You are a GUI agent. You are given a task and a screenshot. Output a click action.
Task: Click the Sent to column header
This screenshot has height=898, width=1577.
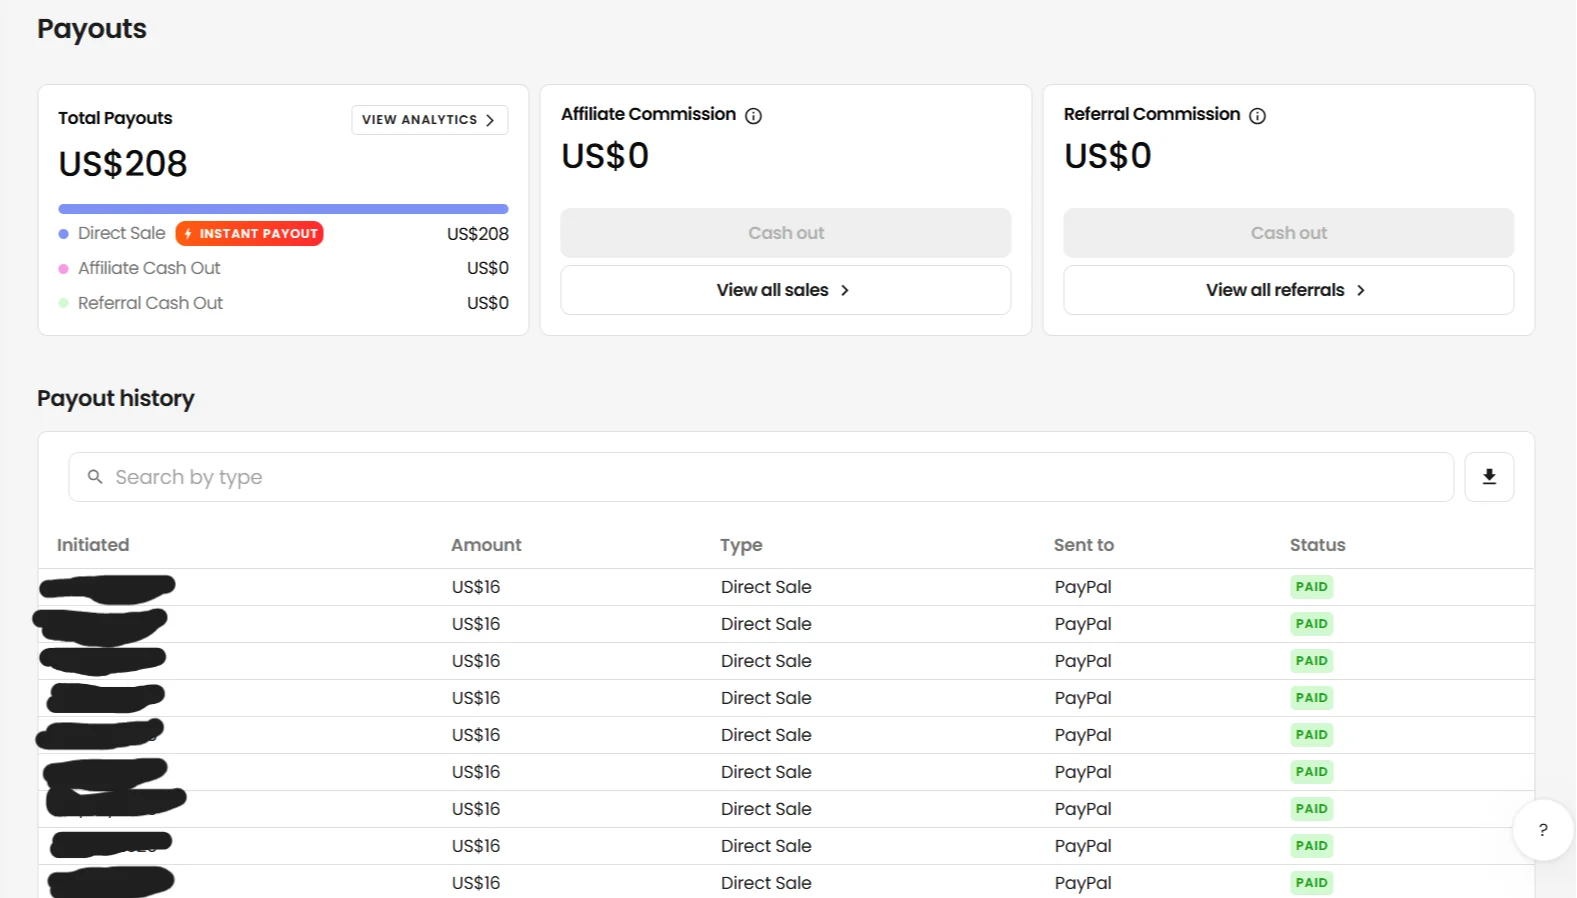1083,545
